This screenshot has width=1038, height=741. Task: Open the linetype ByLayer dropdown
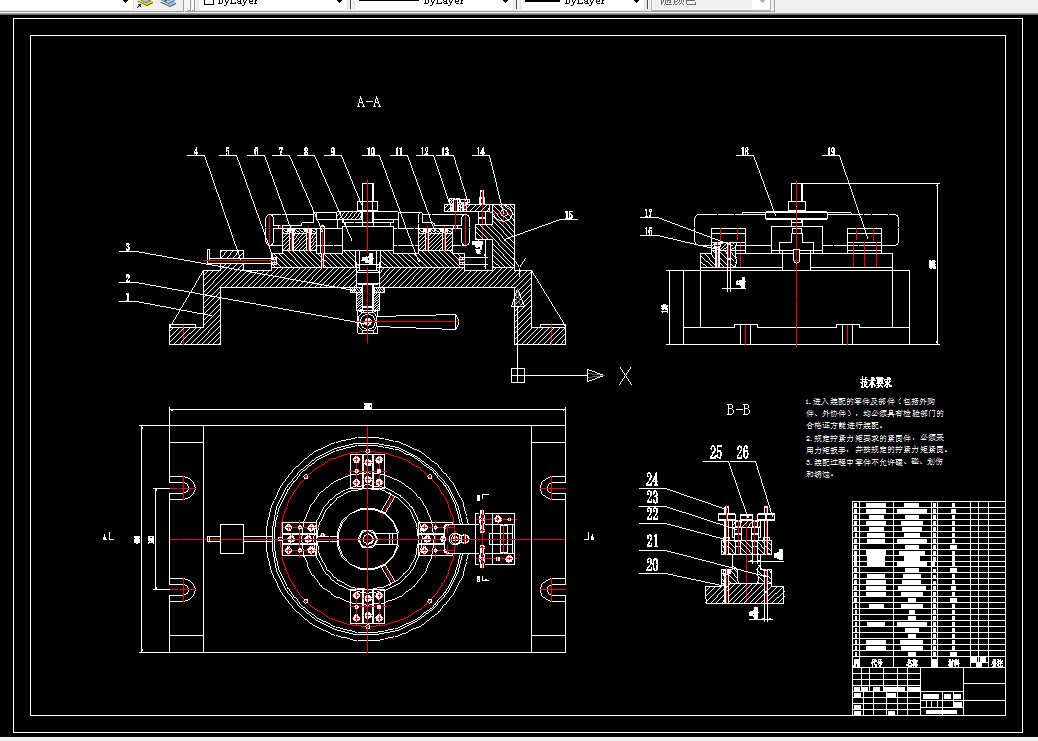tap(434, 3)
